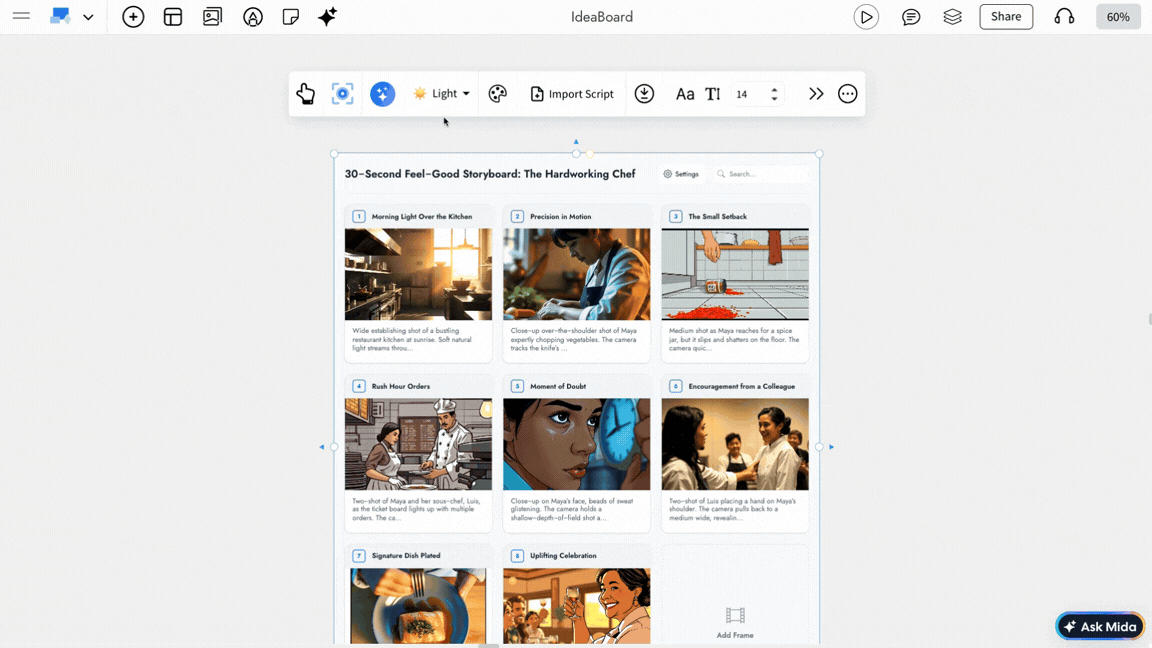Click the left-side blue expand arrow of frame
Image resolution: width=1152 pixels, height=648 pixels.
(321, 447)
